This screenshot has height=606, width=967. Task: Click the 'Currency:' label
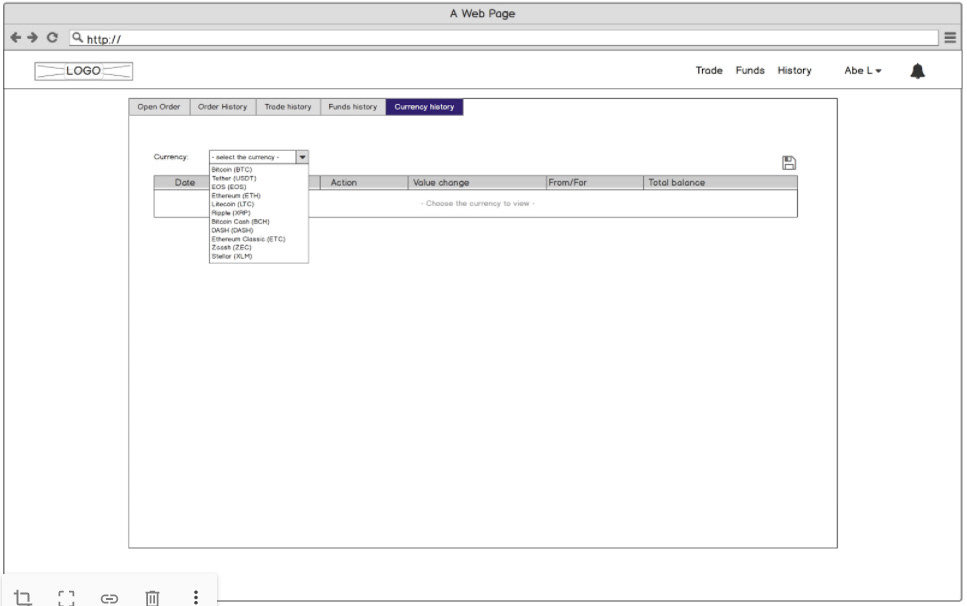coord(171,157)
